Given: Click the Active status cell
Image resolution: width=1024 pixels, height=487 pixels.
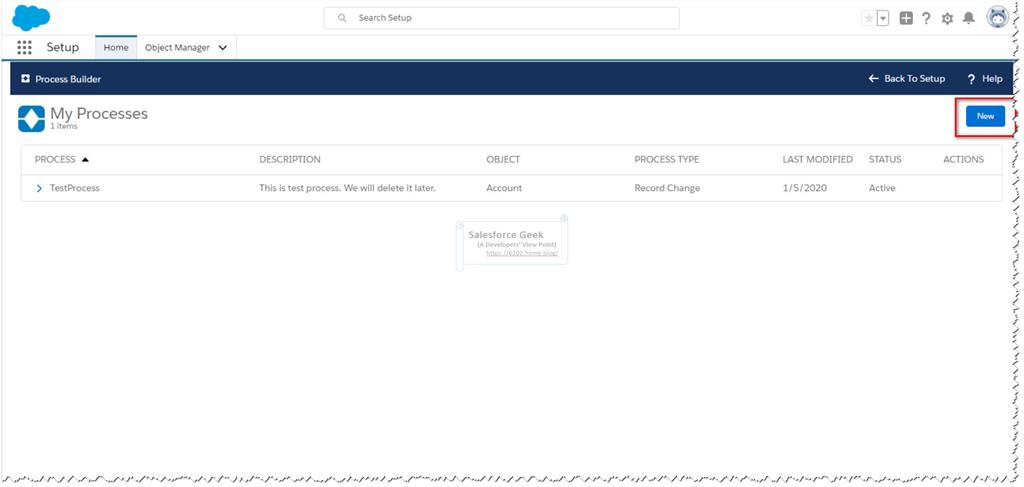Looking at the screenshot, I should point(882,188).
